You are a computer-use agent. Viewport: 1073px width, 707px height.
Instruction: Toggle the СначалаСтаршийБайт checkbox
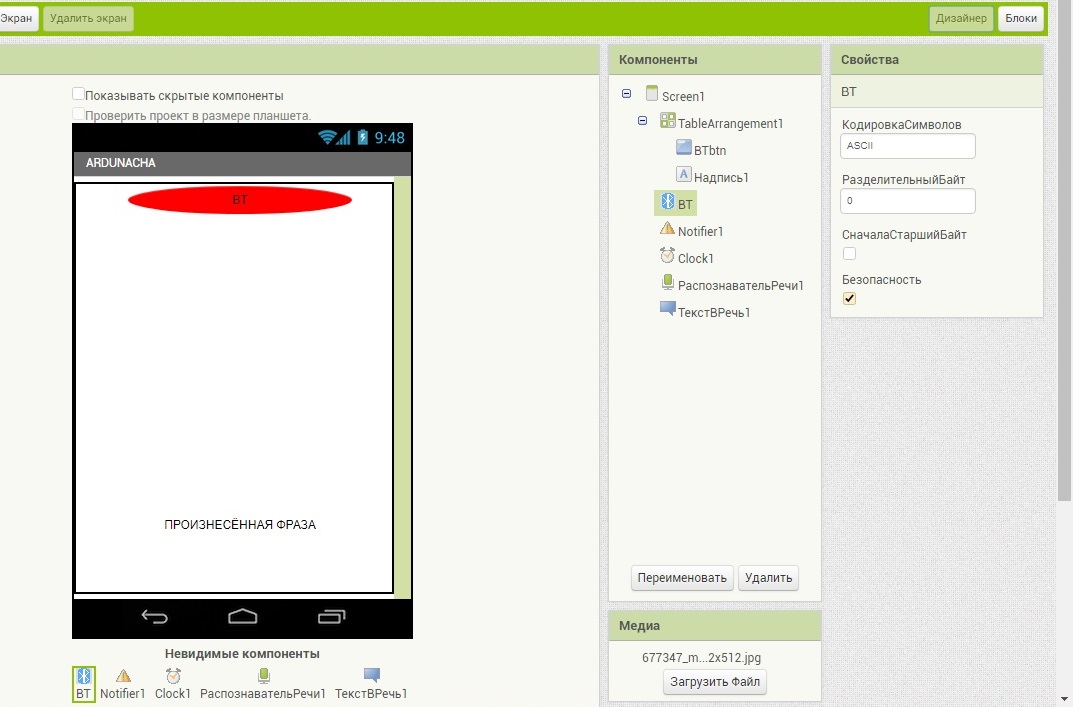(850, 254)
